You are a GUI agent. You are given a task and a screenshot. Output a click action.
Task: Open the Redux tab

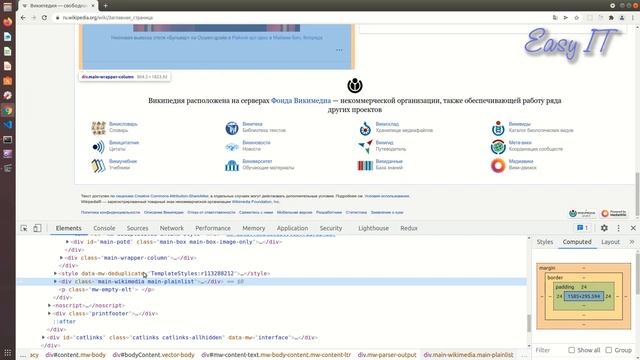(409, 228)
